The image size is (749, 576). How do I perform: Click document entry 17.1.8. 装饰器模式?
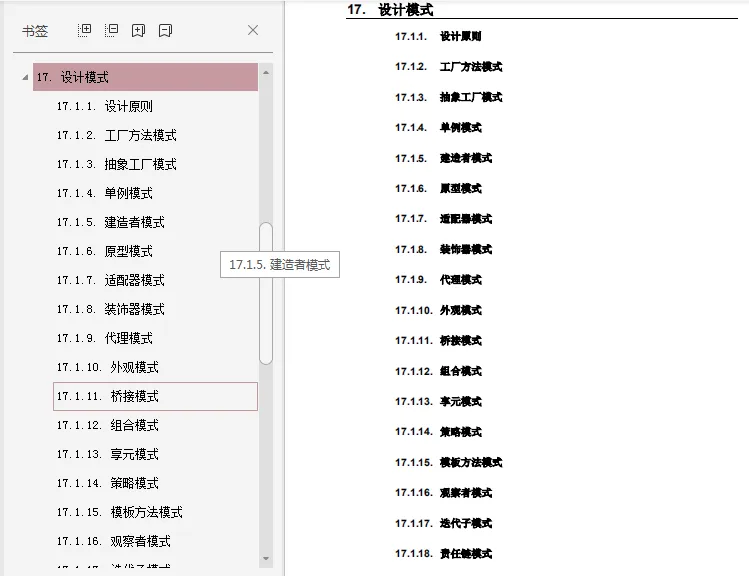tap(443, 249)
